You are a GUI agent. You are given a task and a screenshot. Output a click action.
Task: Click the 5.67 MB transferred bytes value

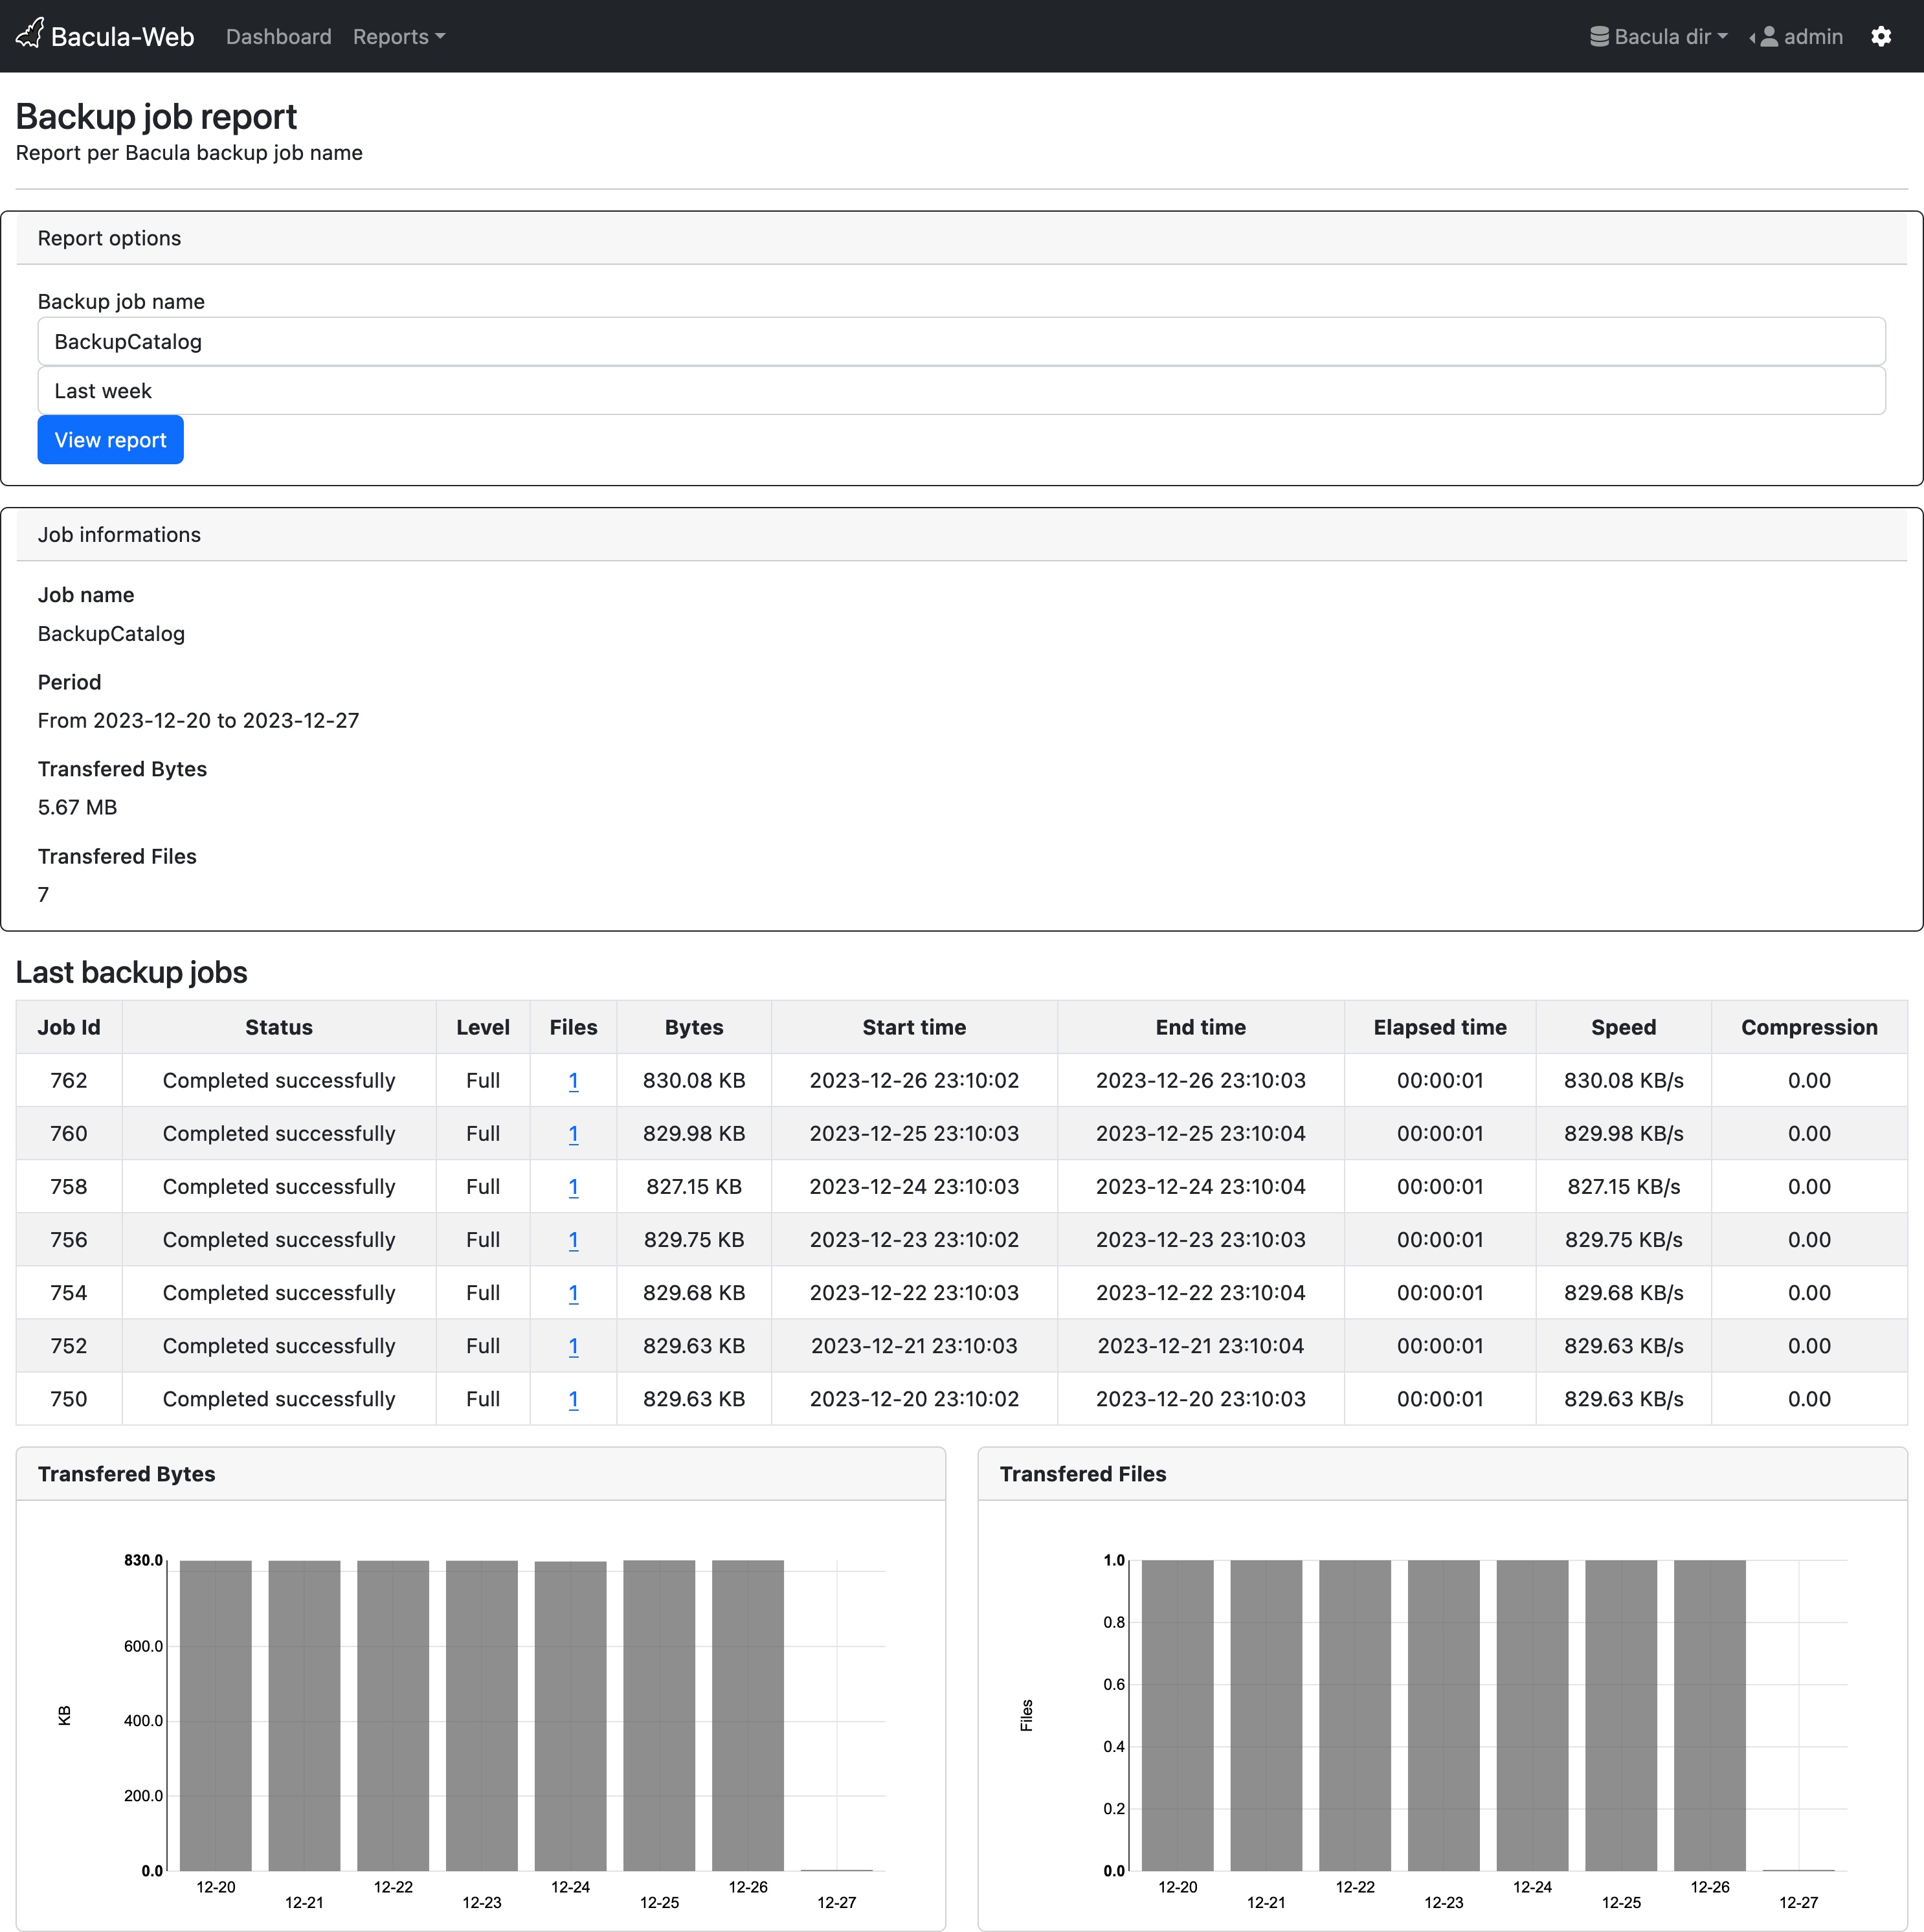[77, 807]
